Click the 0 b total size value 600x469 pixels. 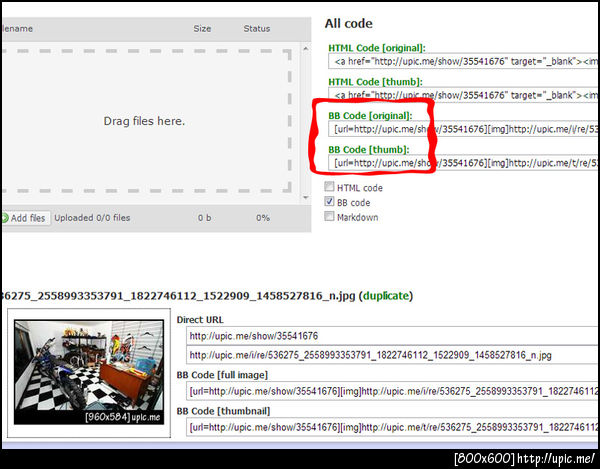tap(204, 218)
